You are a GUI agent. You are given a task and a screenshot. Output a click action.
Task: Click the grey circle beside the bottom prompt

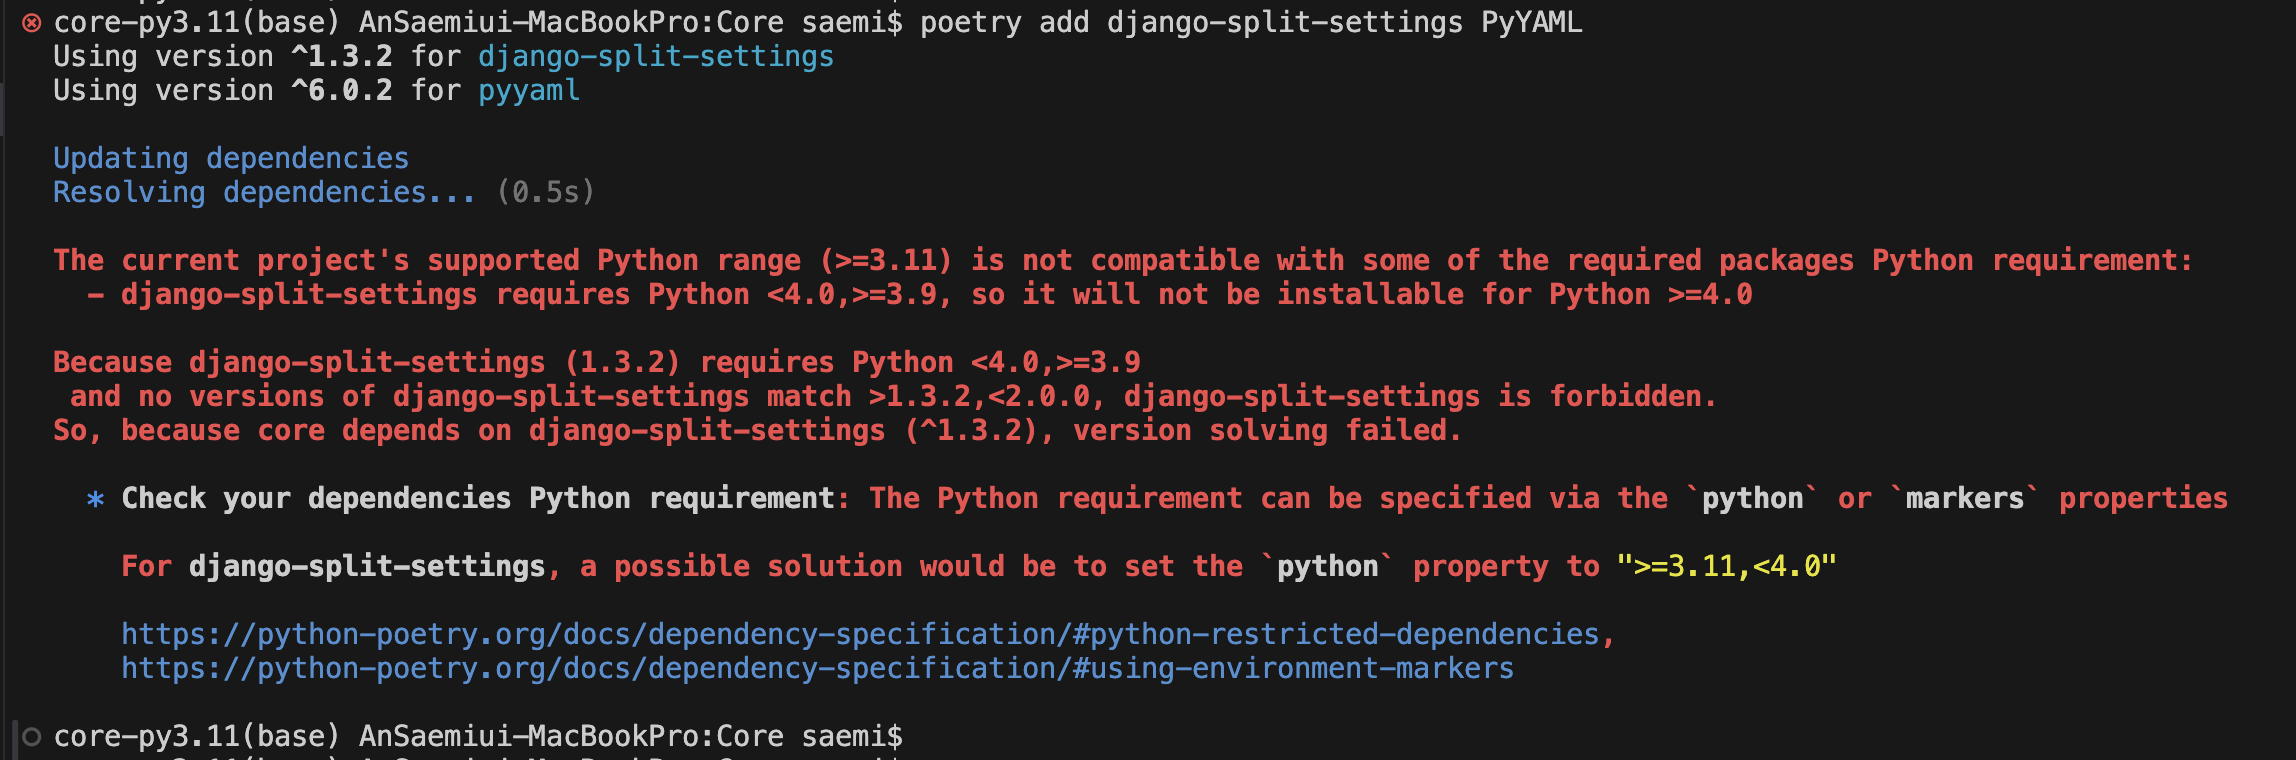(x=32, y=737)
